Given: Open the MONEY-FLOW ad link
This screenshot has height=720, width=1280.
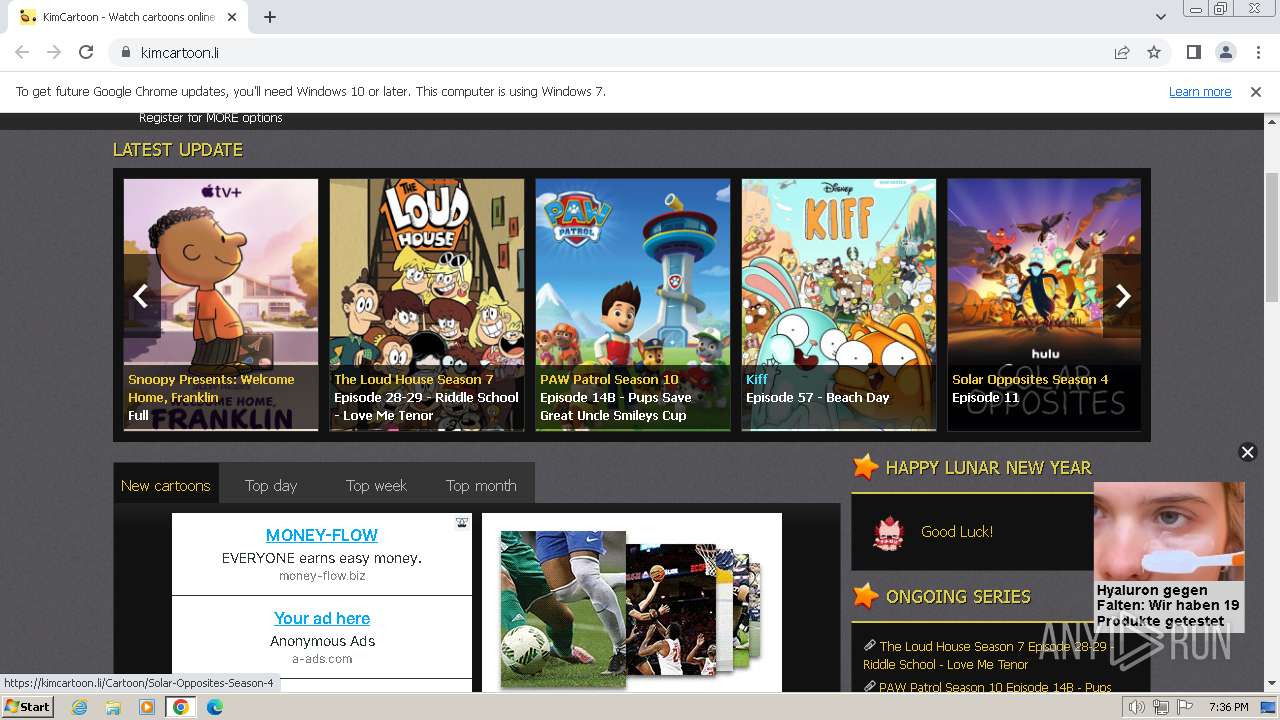Looking at the screenshot, I should click(322, 535).
